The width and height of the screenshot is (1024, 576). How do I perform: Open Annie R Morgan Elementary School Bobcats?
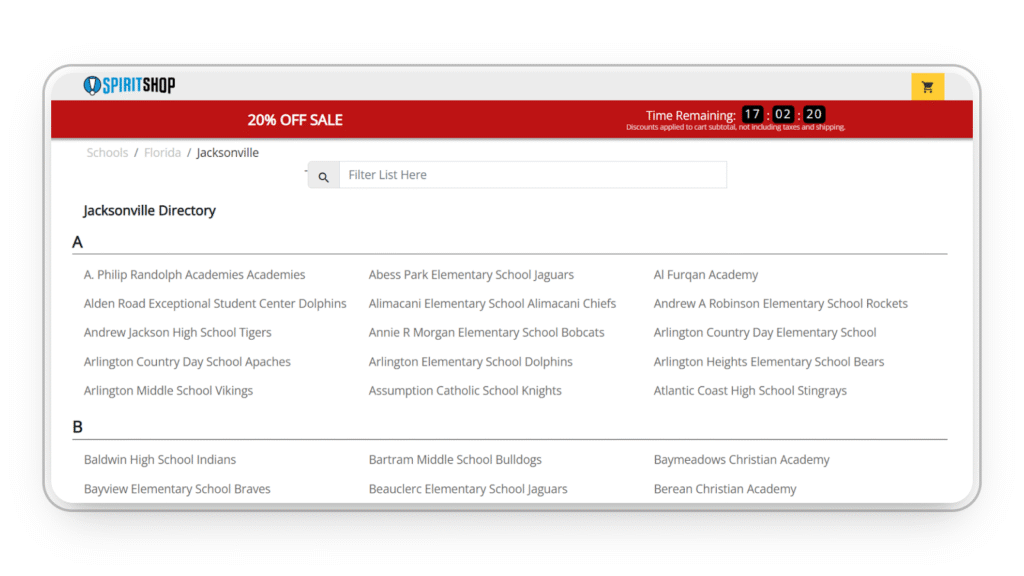pos(486,333)
